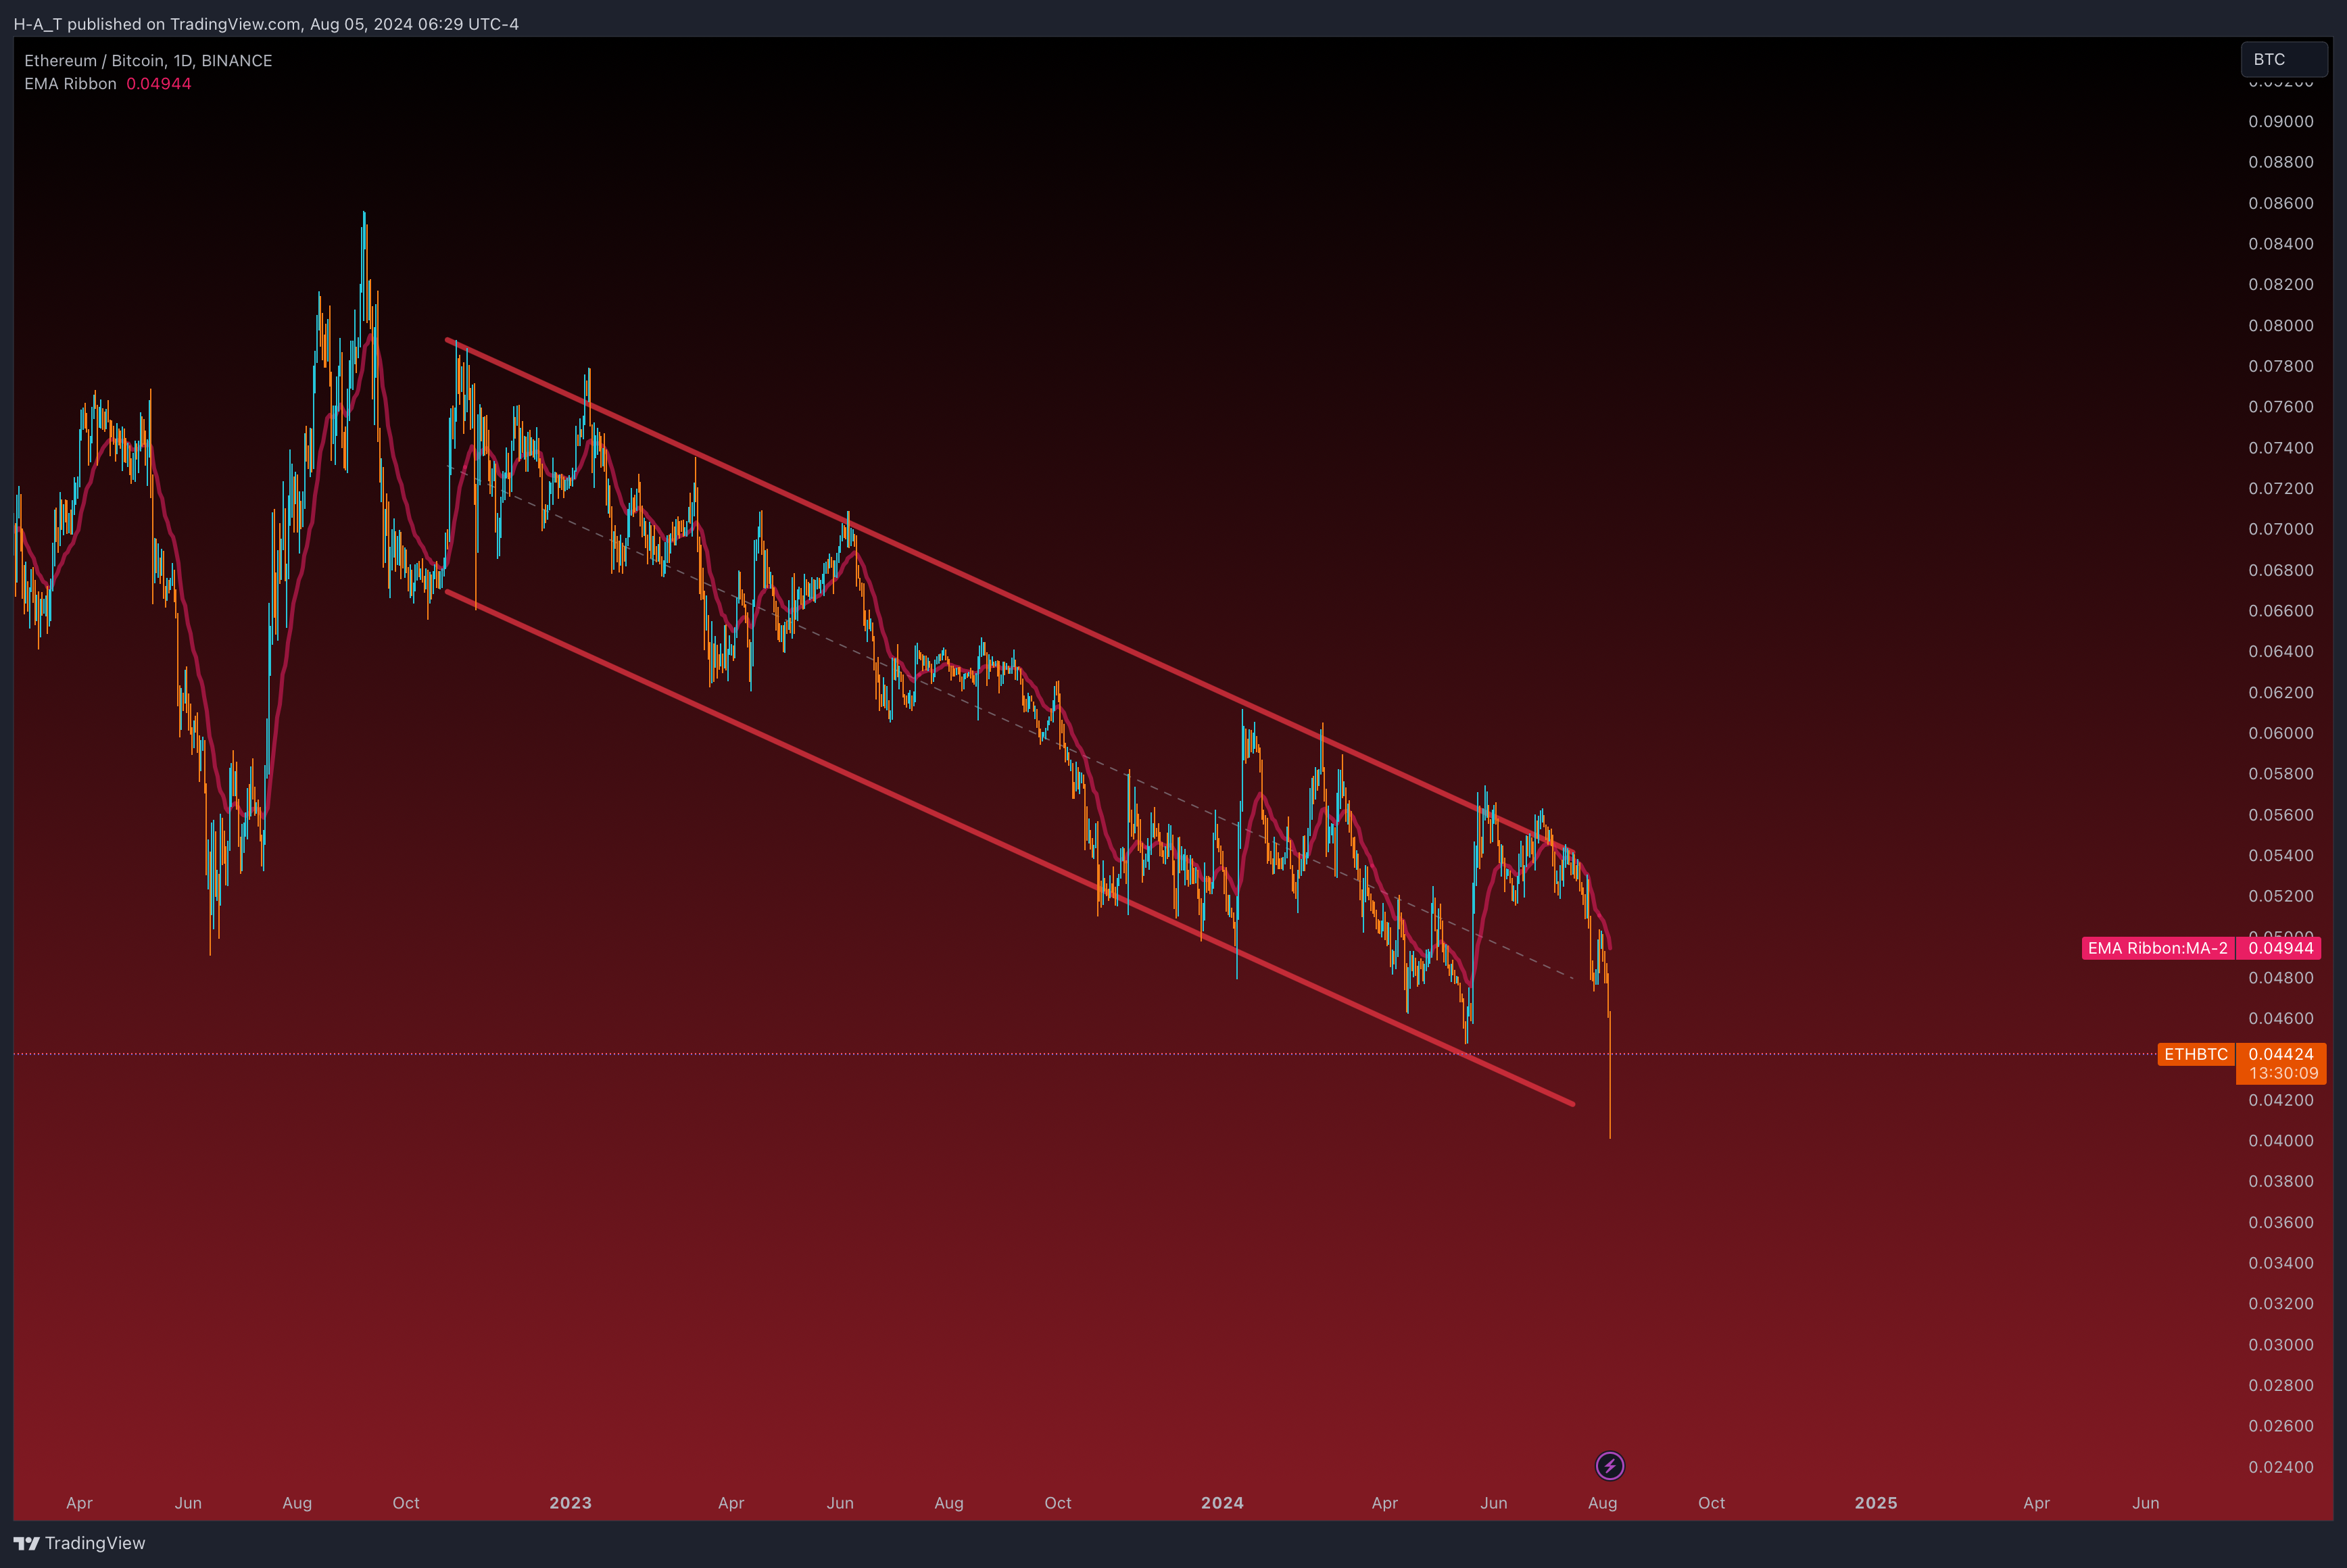Click the EMA Ribbon value 0.04944 in the legend
This screenshot has width=2347, height=1568.
click(x=159, y=84)
